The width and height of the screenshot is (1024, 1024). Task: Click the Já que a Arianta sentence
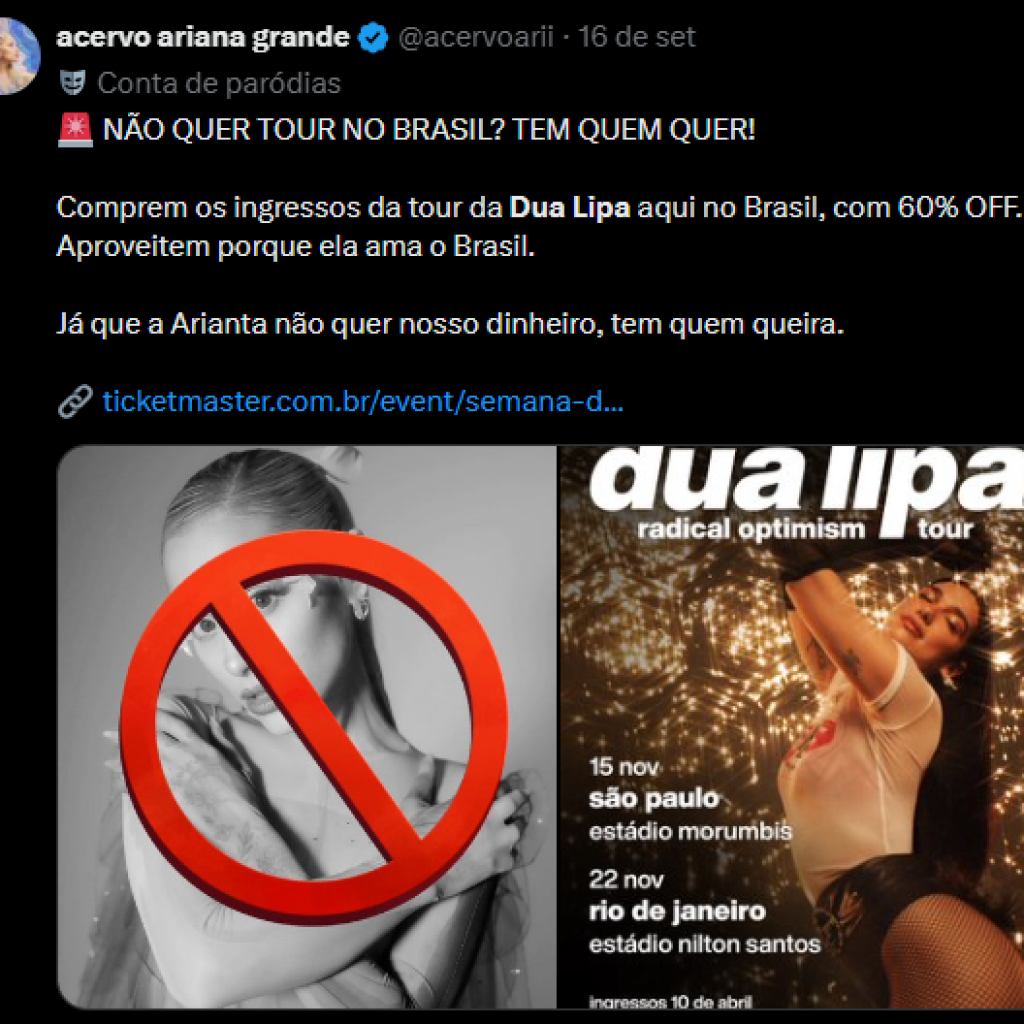tap(451, 324)
